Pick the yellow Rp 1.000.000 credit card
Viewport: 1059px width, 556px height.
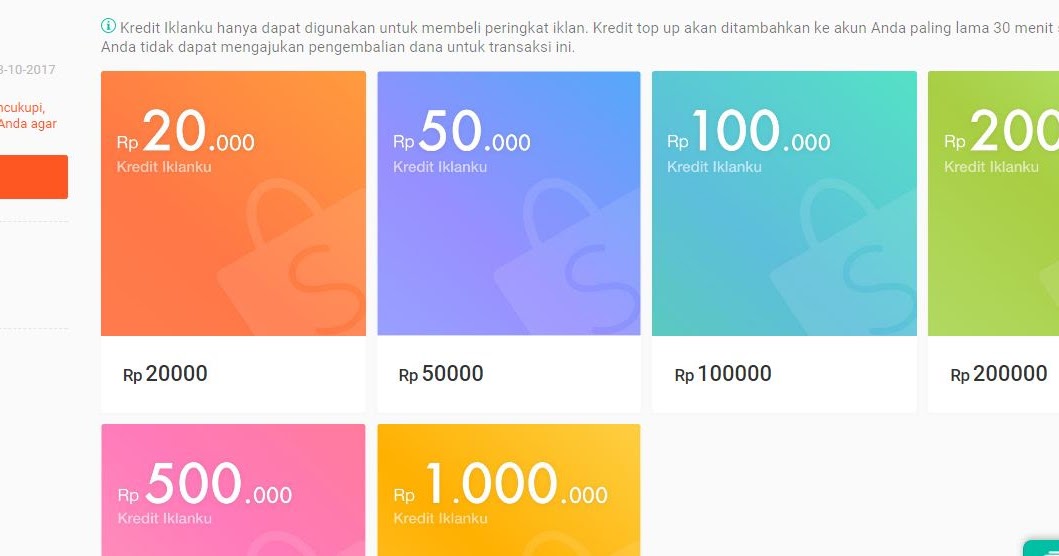509,490
